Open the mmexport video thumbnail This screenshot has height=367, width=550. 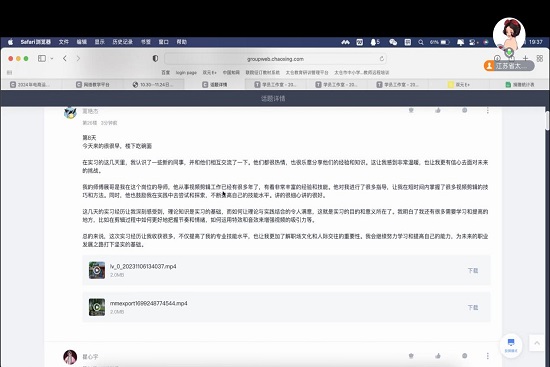97,307
